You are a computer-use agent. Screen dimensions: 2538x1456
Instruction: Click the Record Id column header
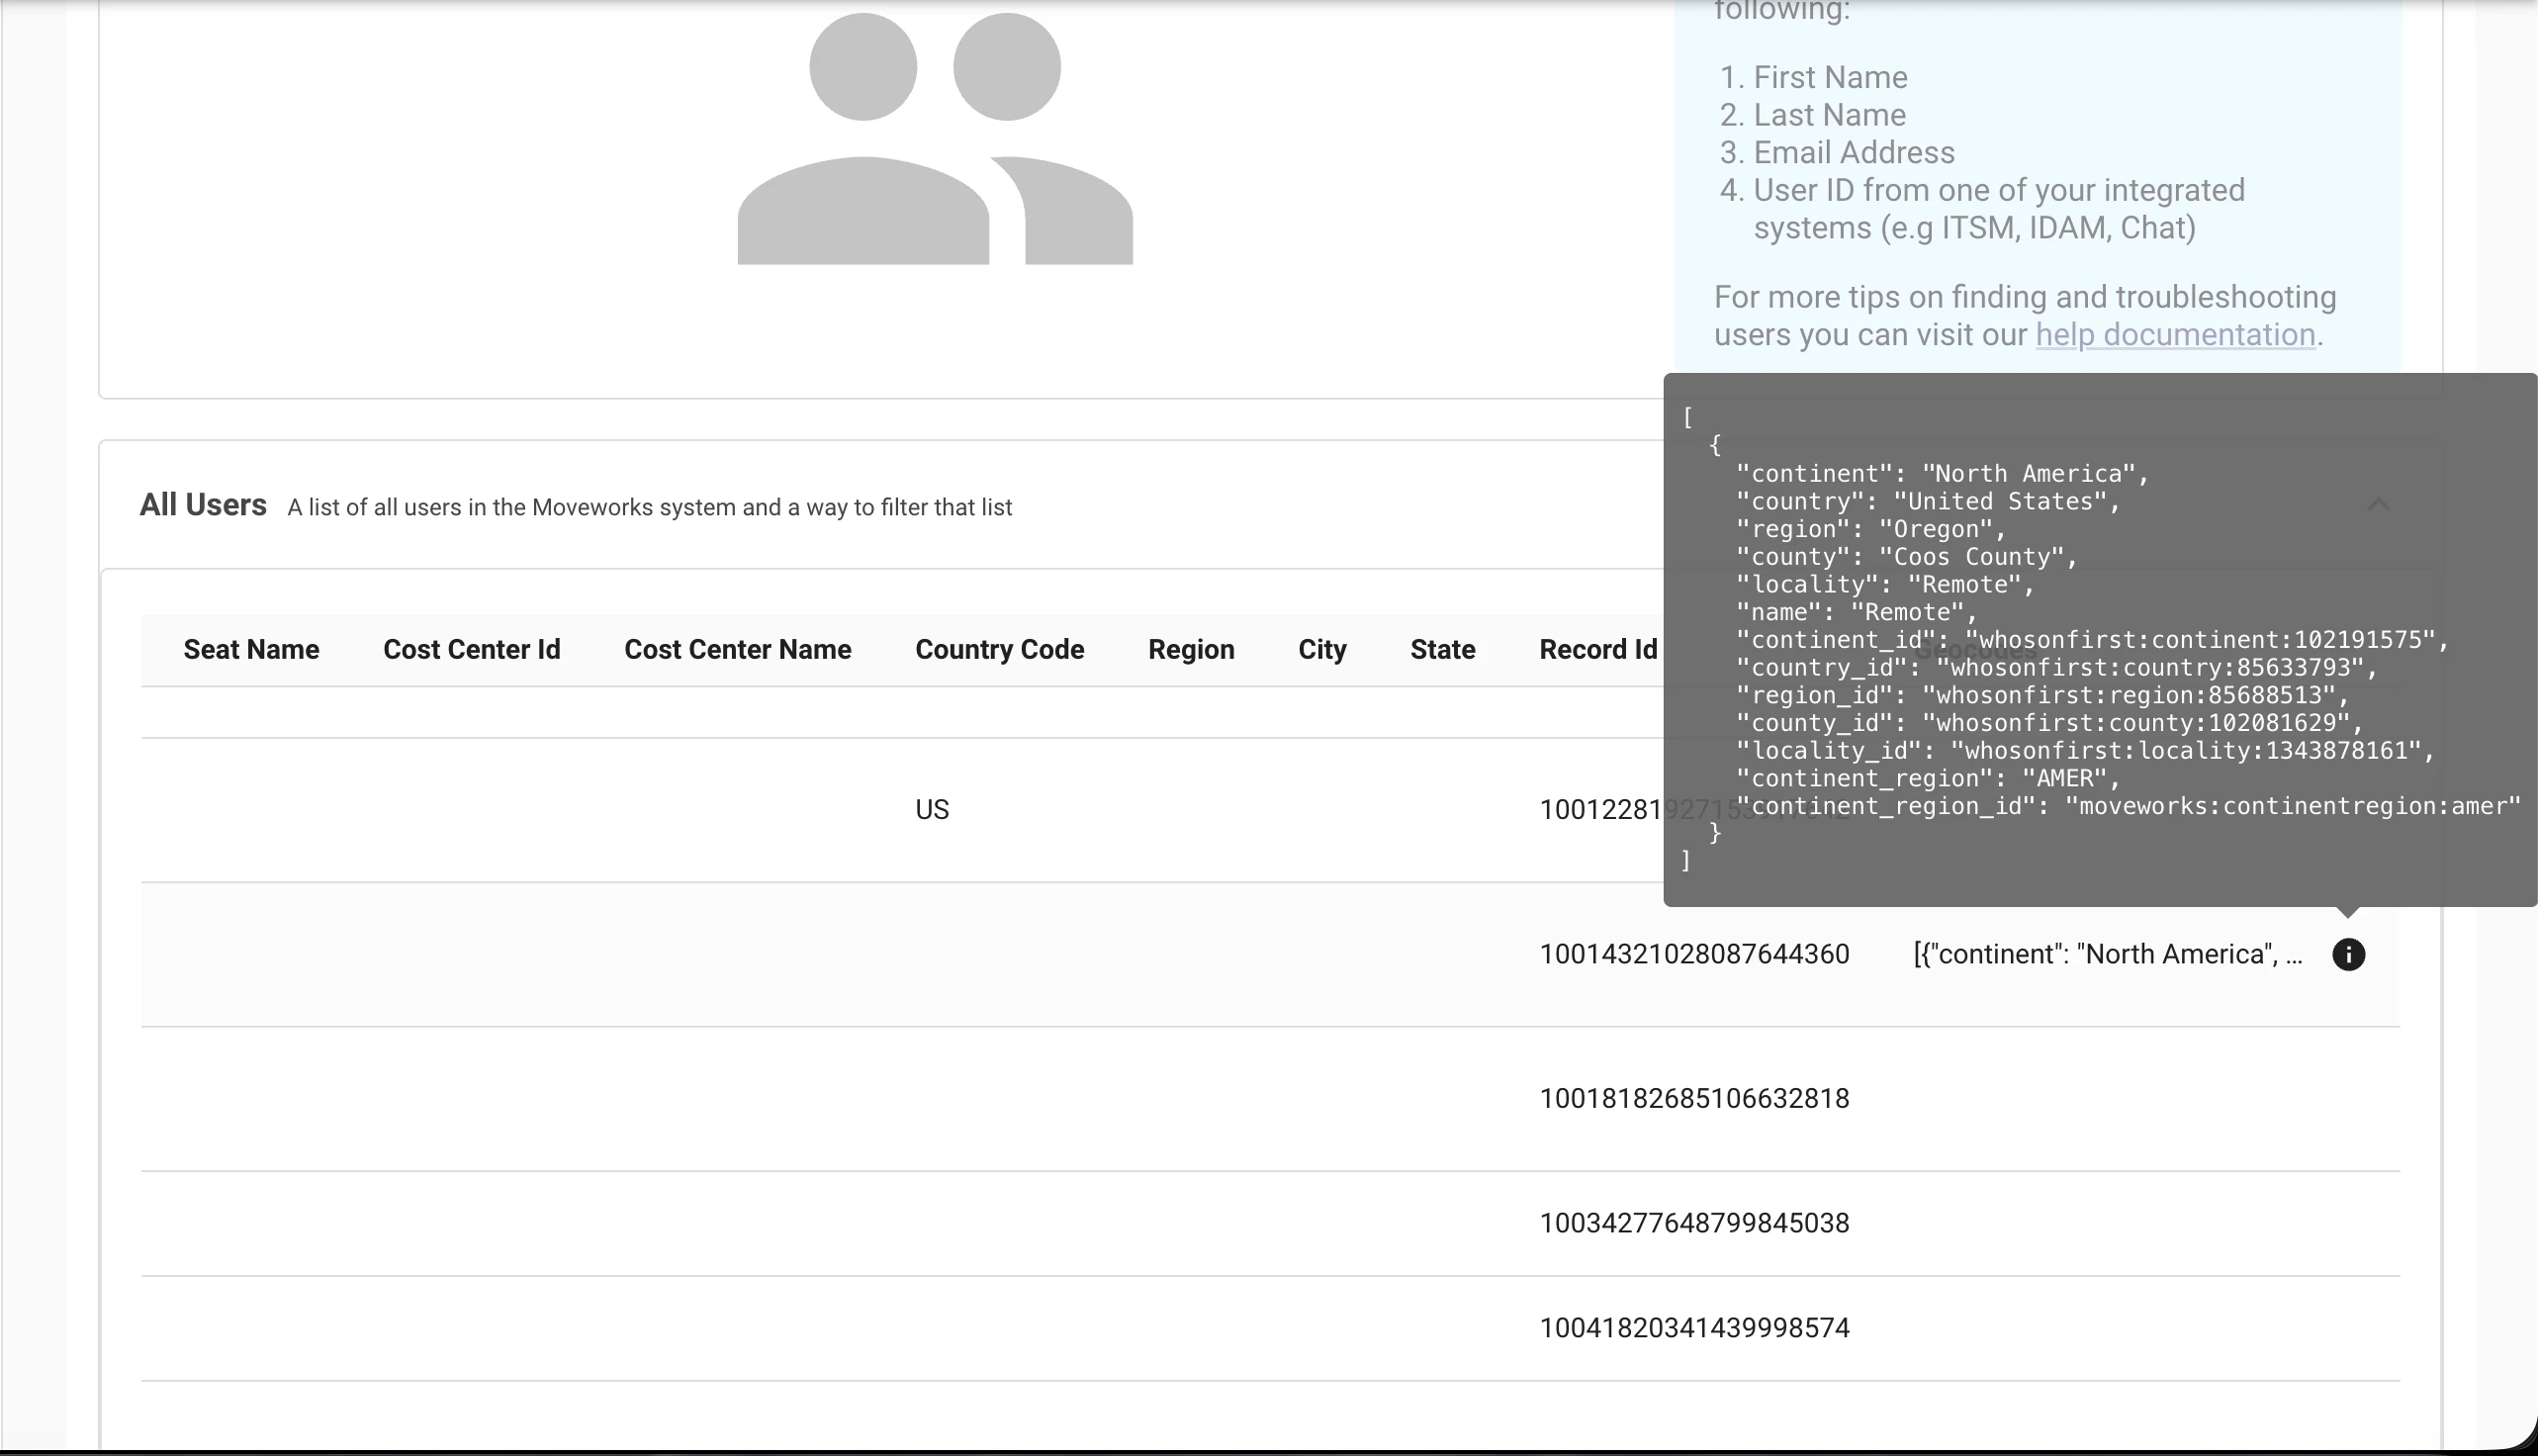tap(1597, 650)
